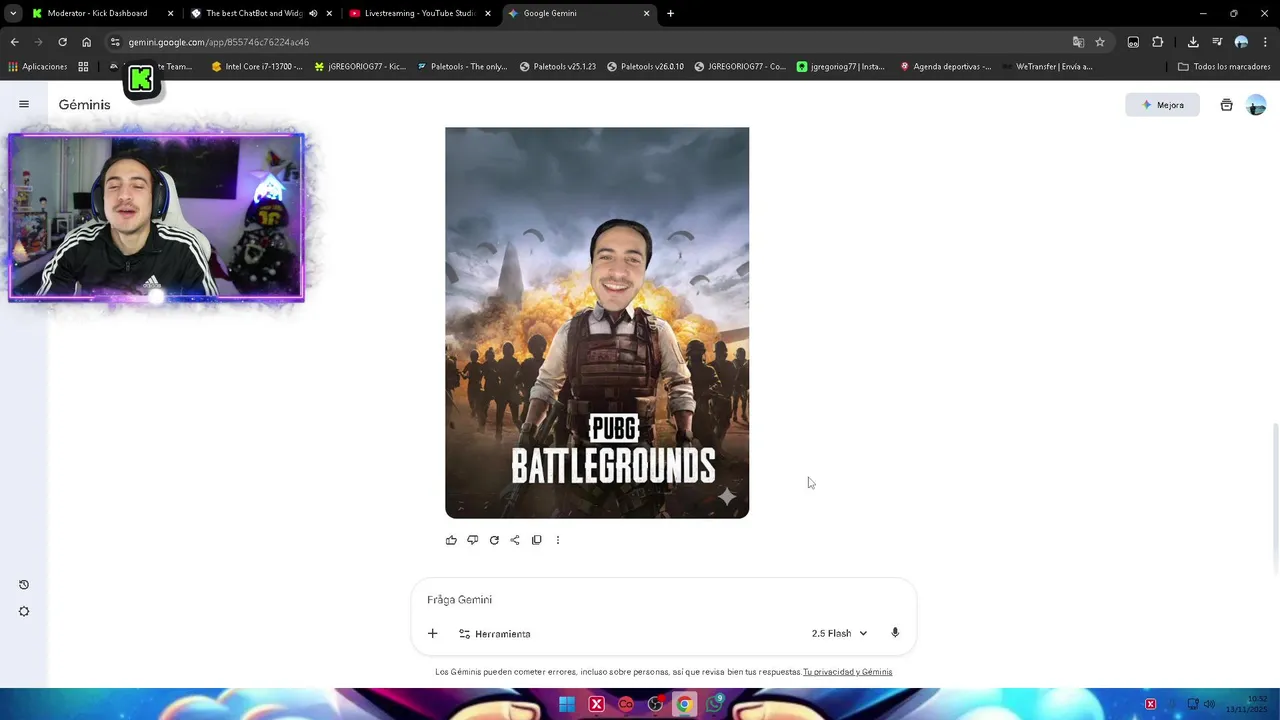
Task: Click the plus icon to add files
Action: [432, 633]
